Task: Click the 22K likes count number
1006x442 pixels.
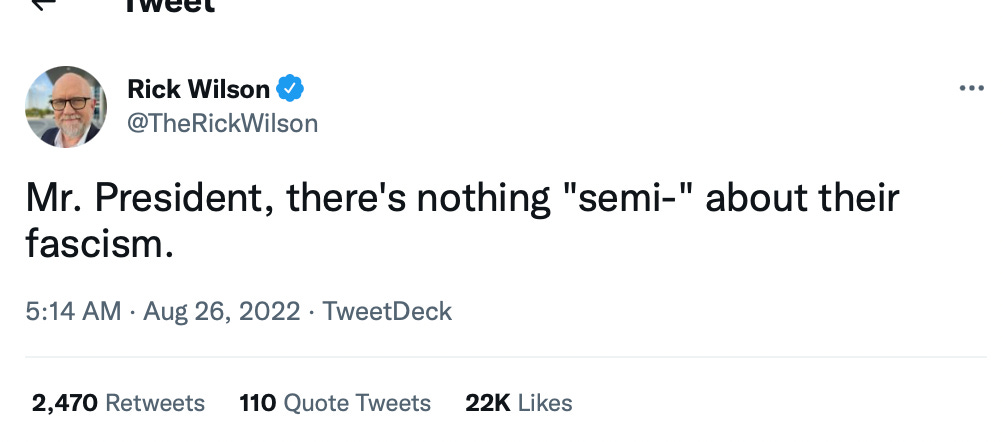Action: pyautogui.click(x=488, y=403)
